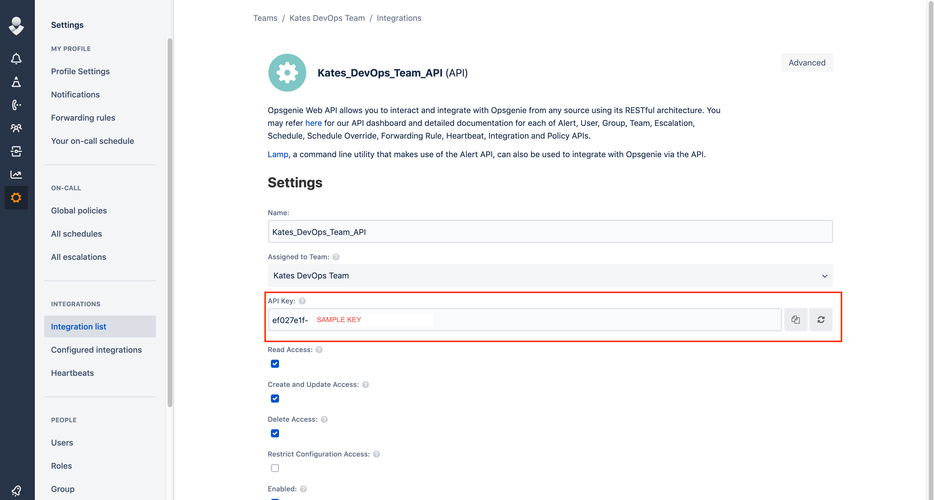Copy the API key with copy icon
The width and height of the screenshot is (934, 500).
click(x=795, y=319)
